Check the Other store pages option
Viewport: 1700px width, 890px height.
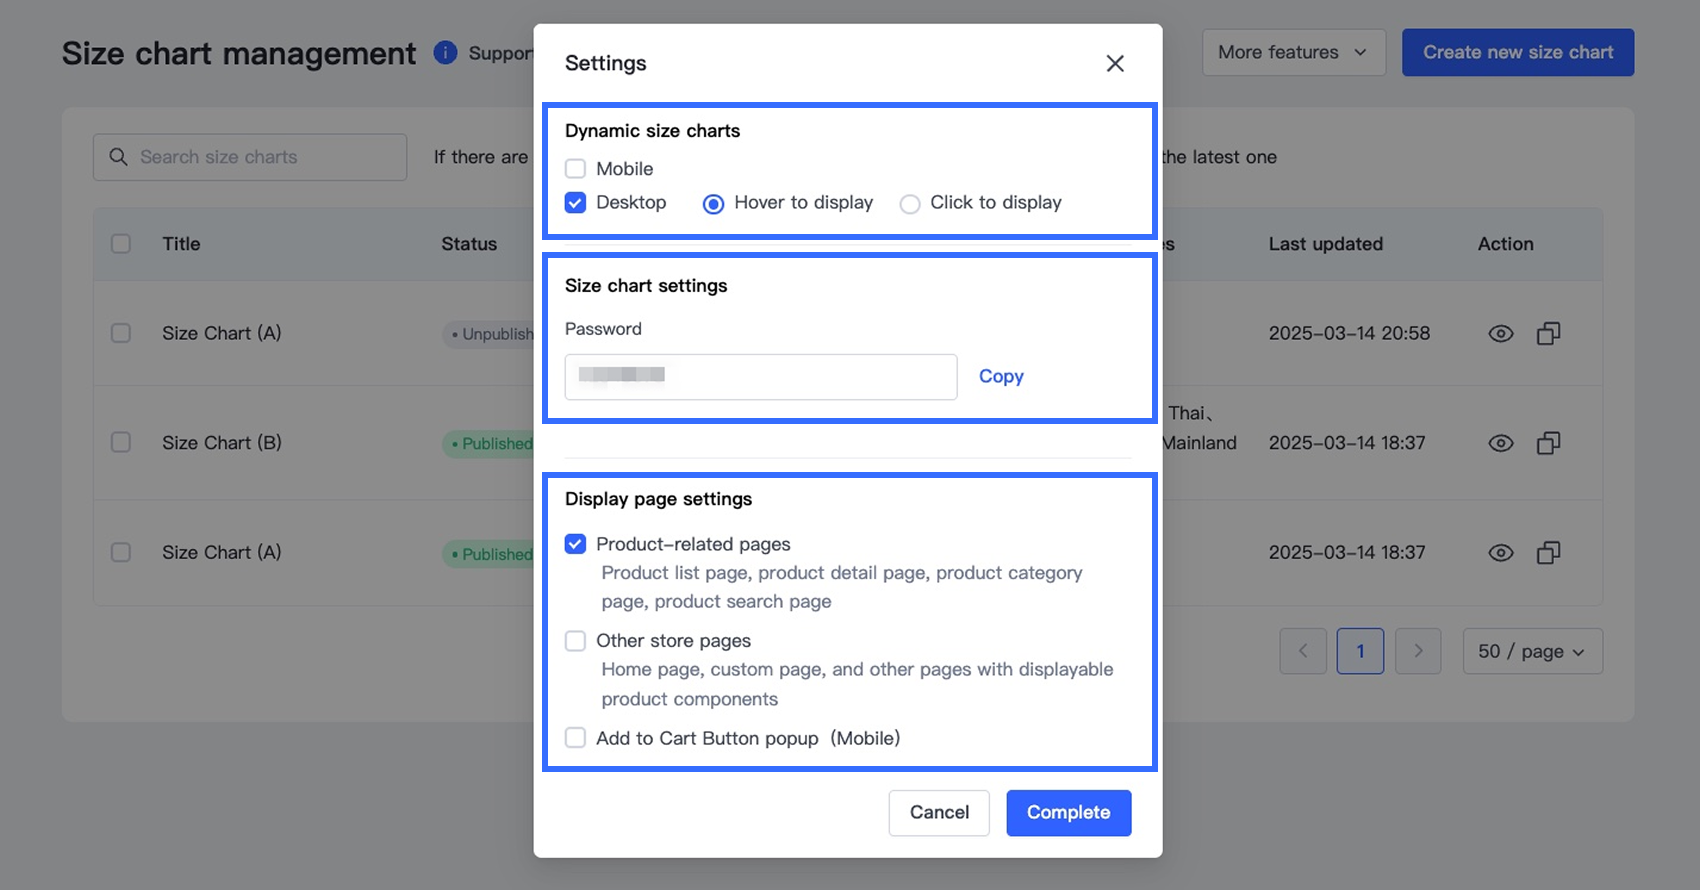(576, 641)
